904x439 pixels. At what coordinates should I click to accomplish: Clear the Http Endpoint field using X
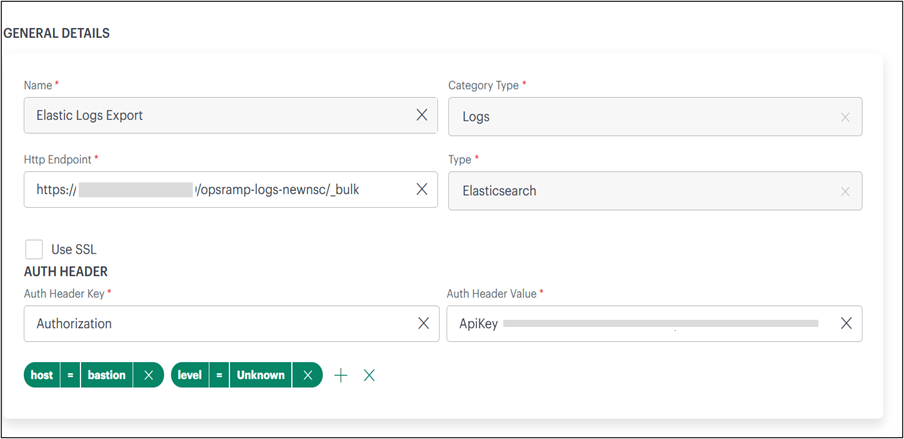(421, 189)
